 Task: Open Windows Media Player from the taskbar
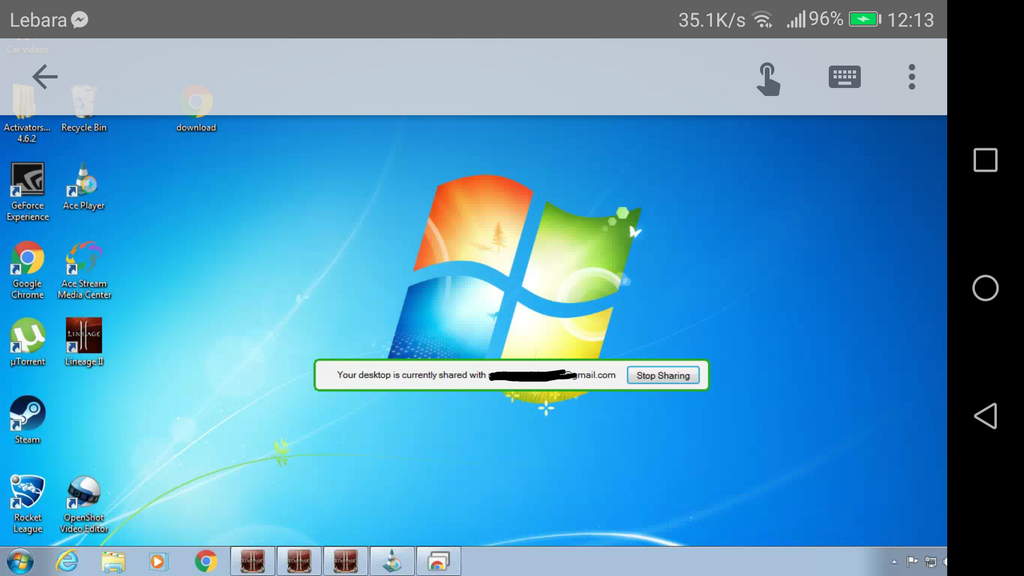pos(158,562)
